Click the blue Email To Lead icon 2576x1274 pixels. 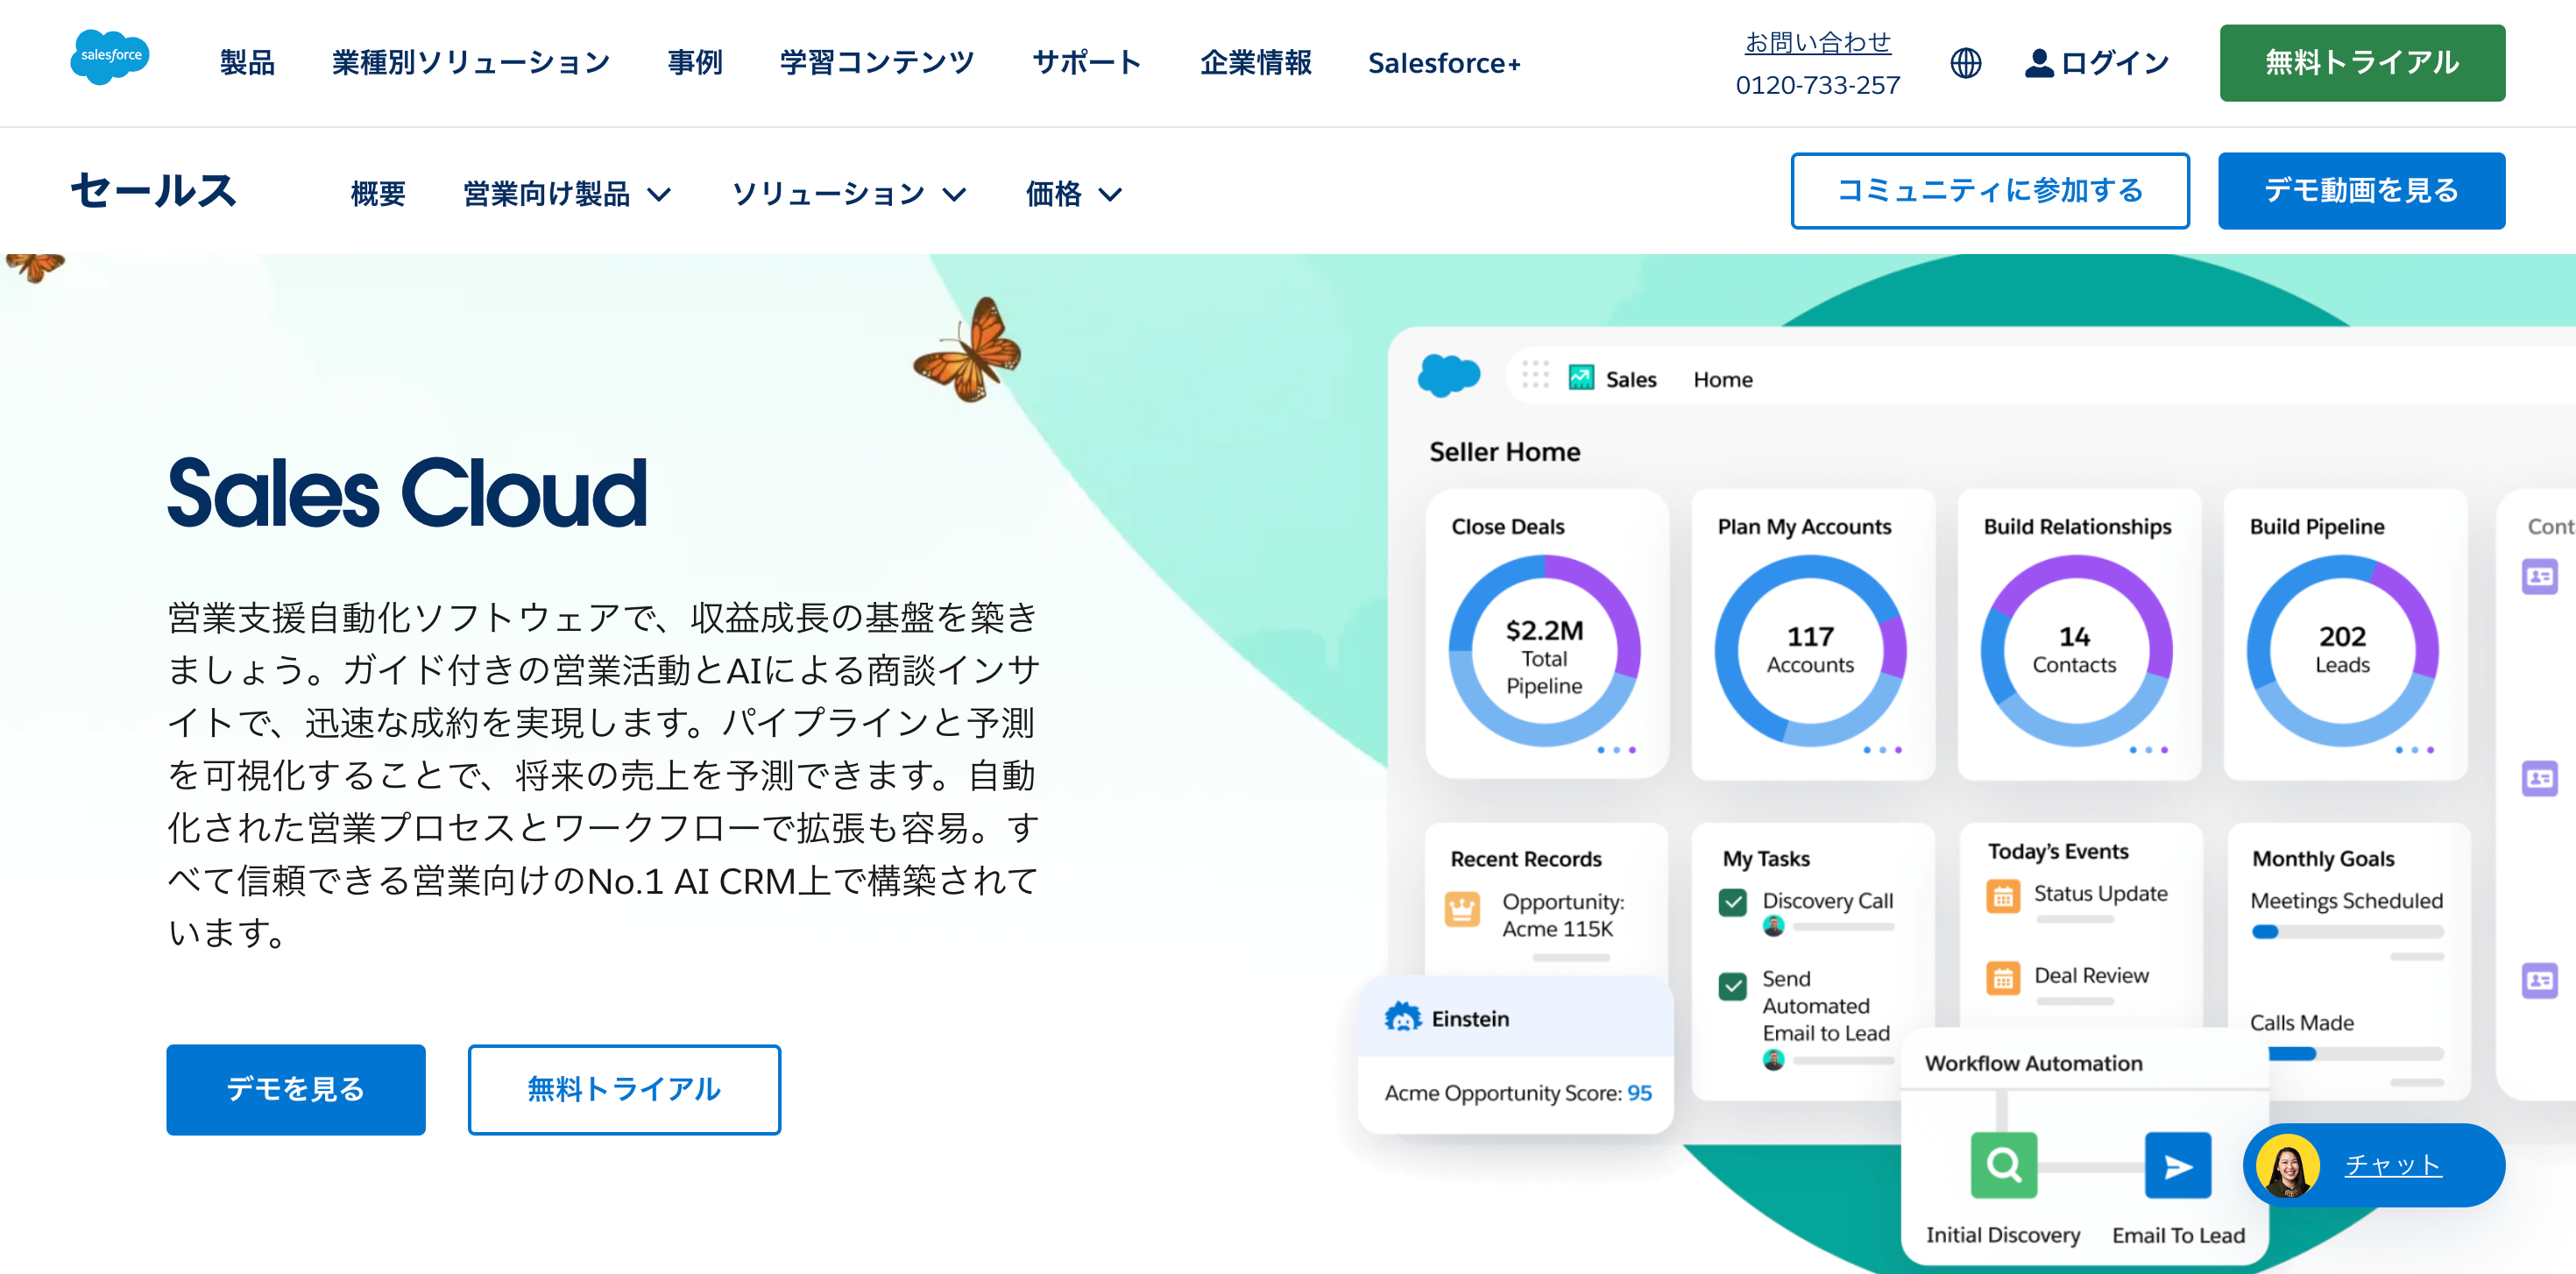[2177, 1165]
